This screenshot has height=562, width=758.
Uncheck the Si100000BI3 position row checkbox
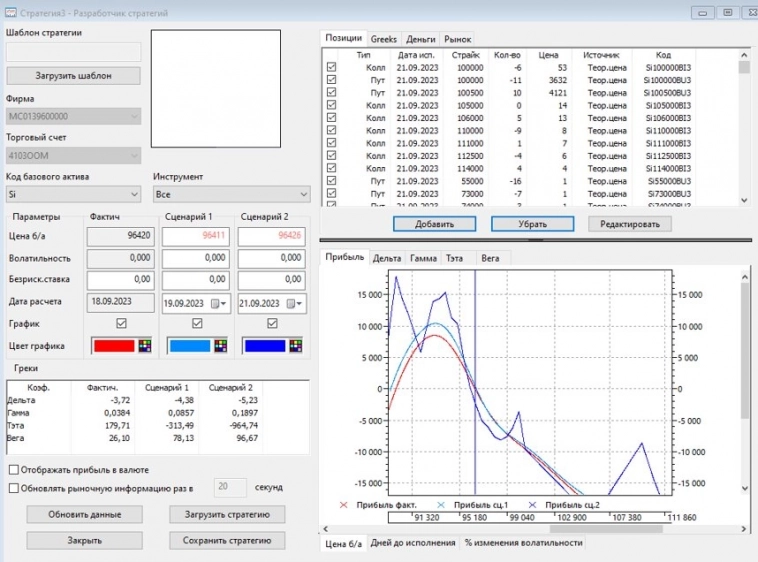point(332,67)
